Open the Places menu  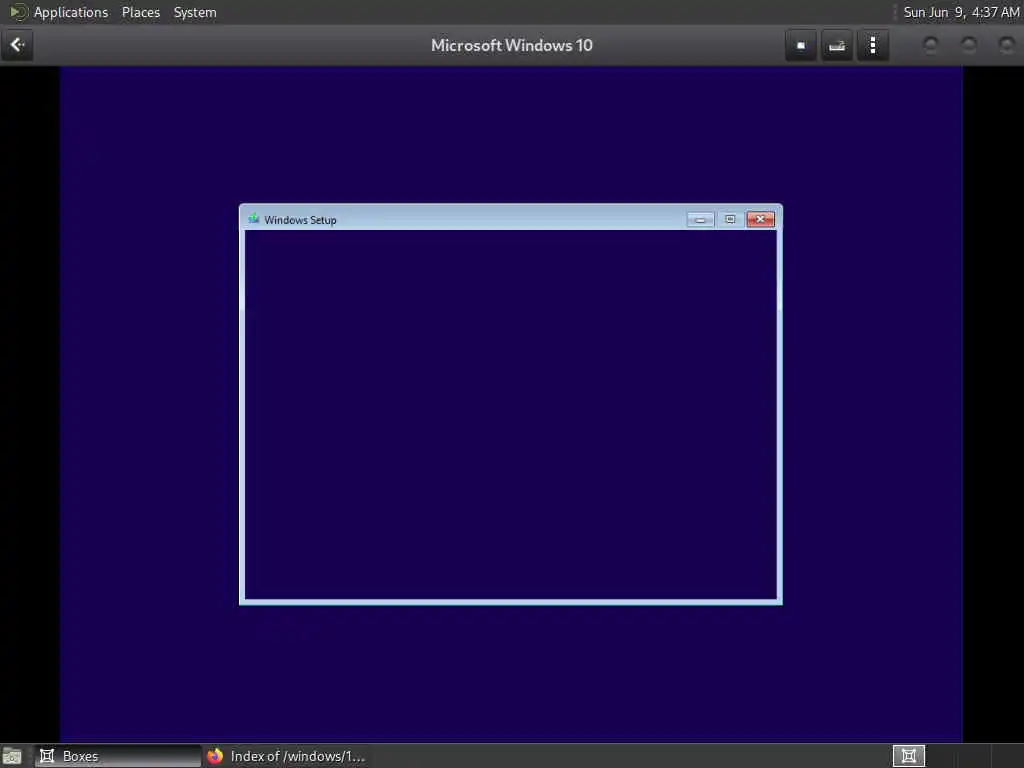pos(140,12)
